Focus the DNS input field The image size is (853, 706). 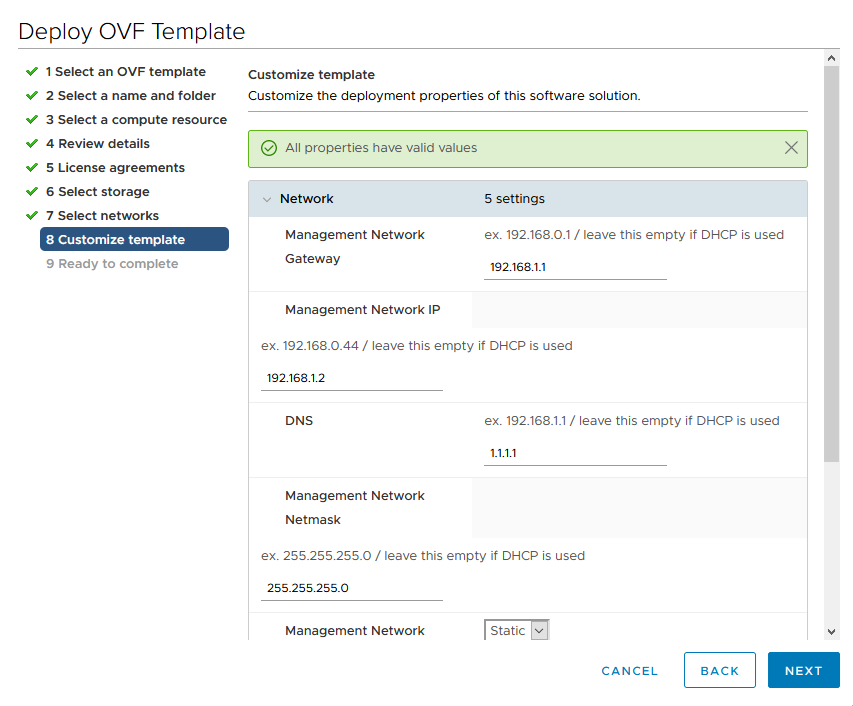pos(575,454)
